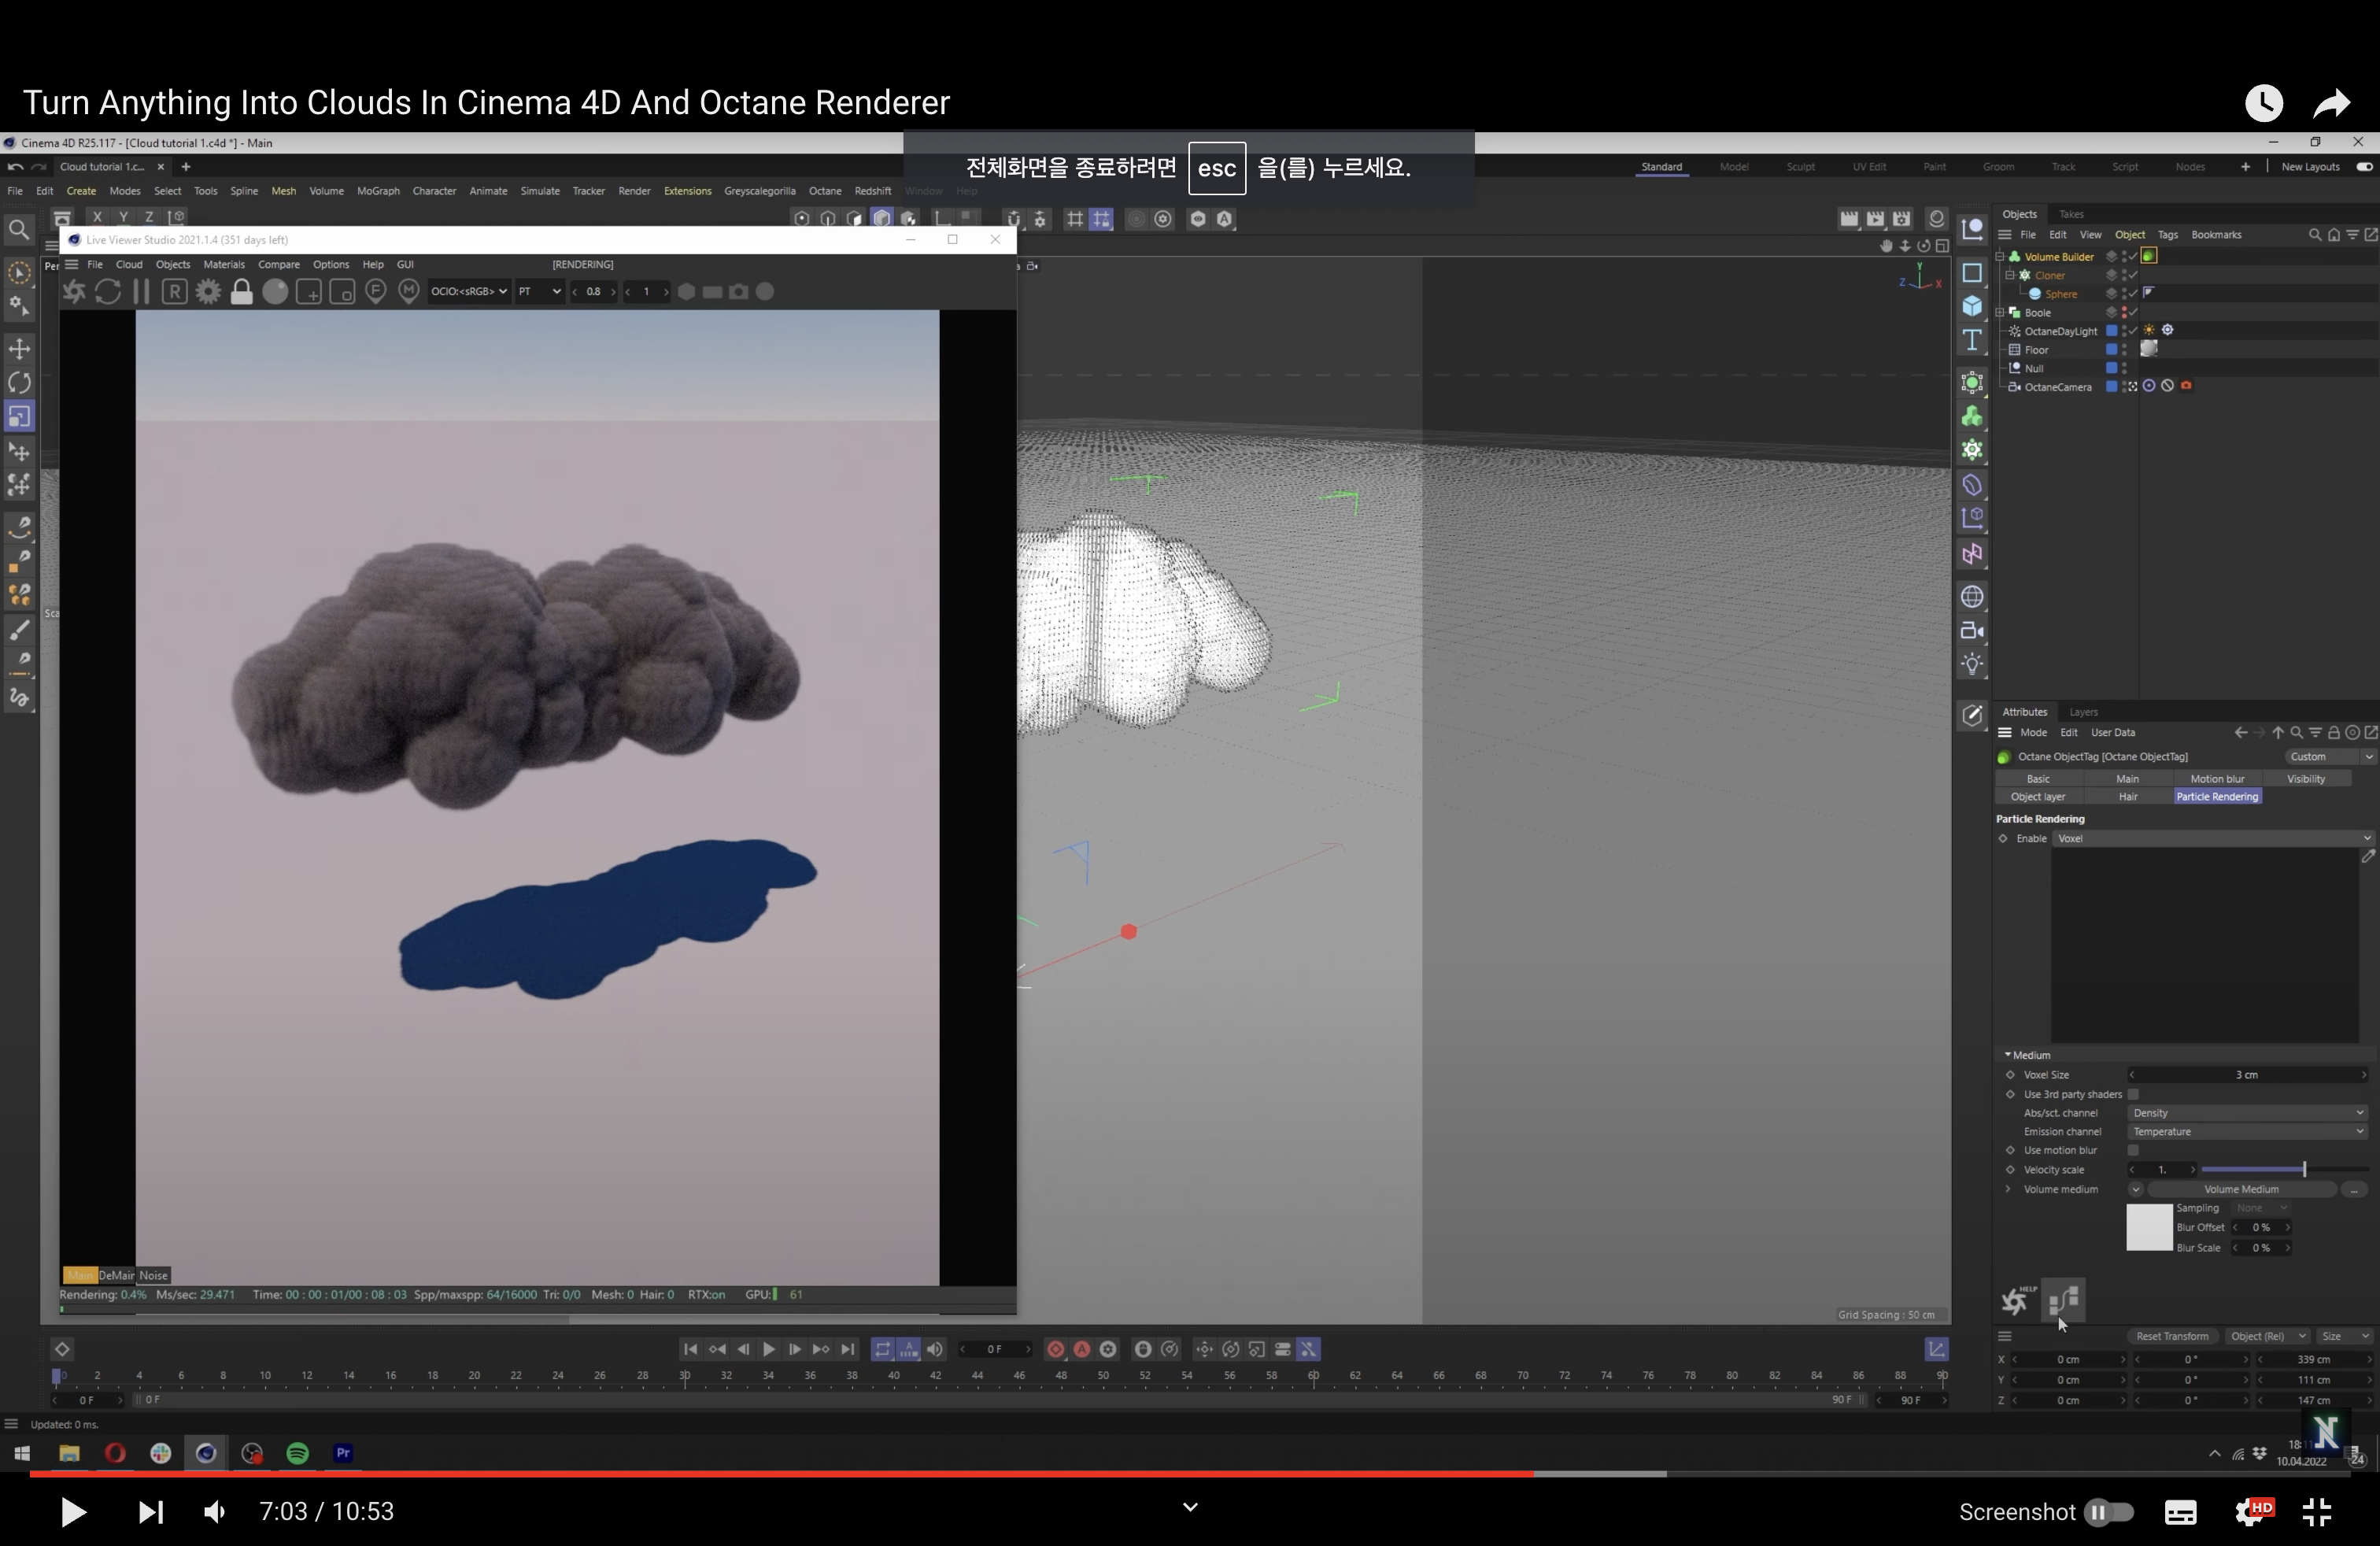The width and height of the screenshot is (2380, 1546).
Task: Select the DeMain render pass button
Action: click(116, 1275)
